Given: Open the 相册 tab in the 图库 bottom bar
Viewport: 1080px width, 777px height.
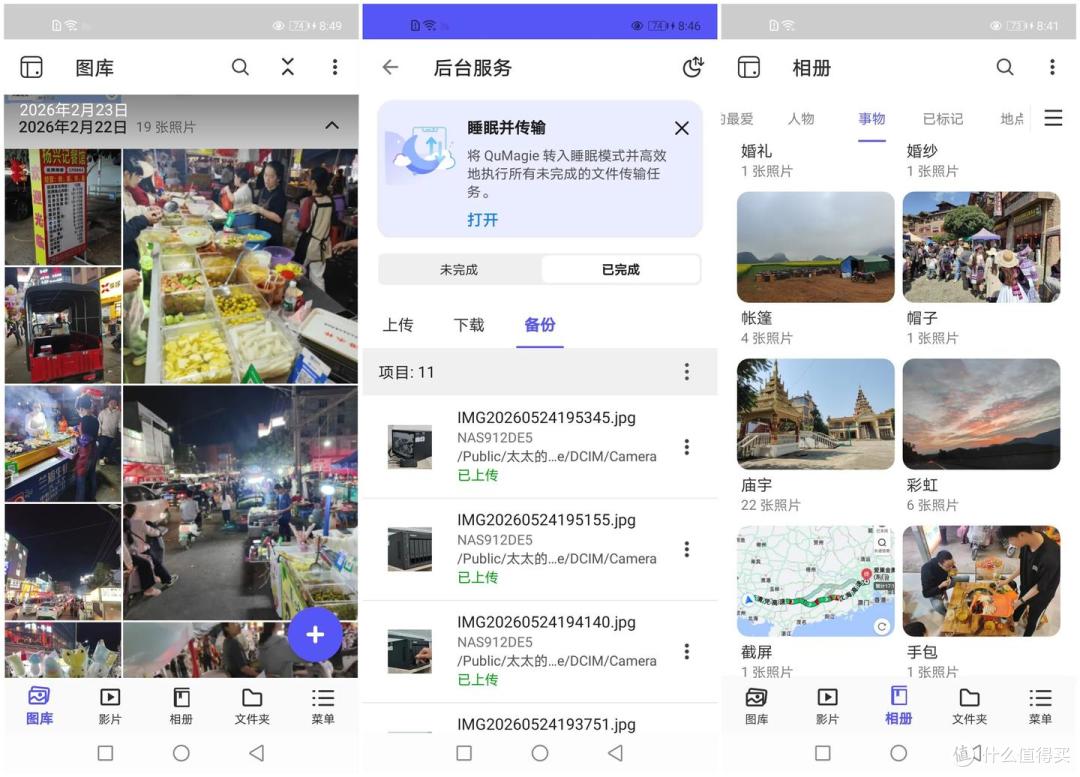Looking at the screenshot, I should 181,706.
